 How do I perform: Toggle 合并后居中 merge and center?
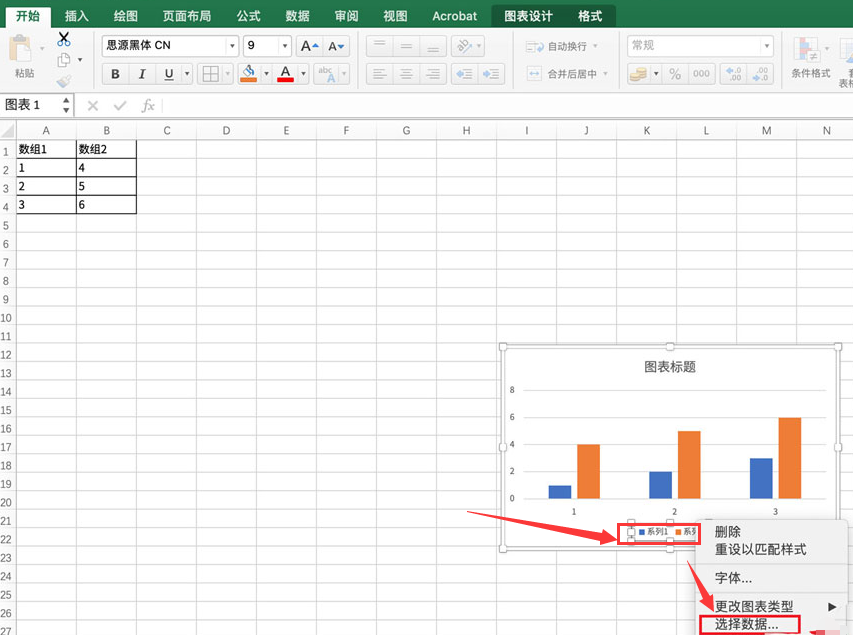562,73
